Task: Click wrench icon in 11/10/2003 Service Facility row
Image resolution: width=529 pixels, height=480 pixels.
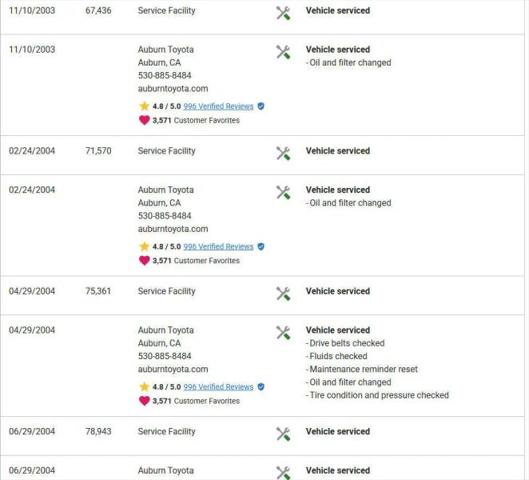Action: (x=283, y=13)
